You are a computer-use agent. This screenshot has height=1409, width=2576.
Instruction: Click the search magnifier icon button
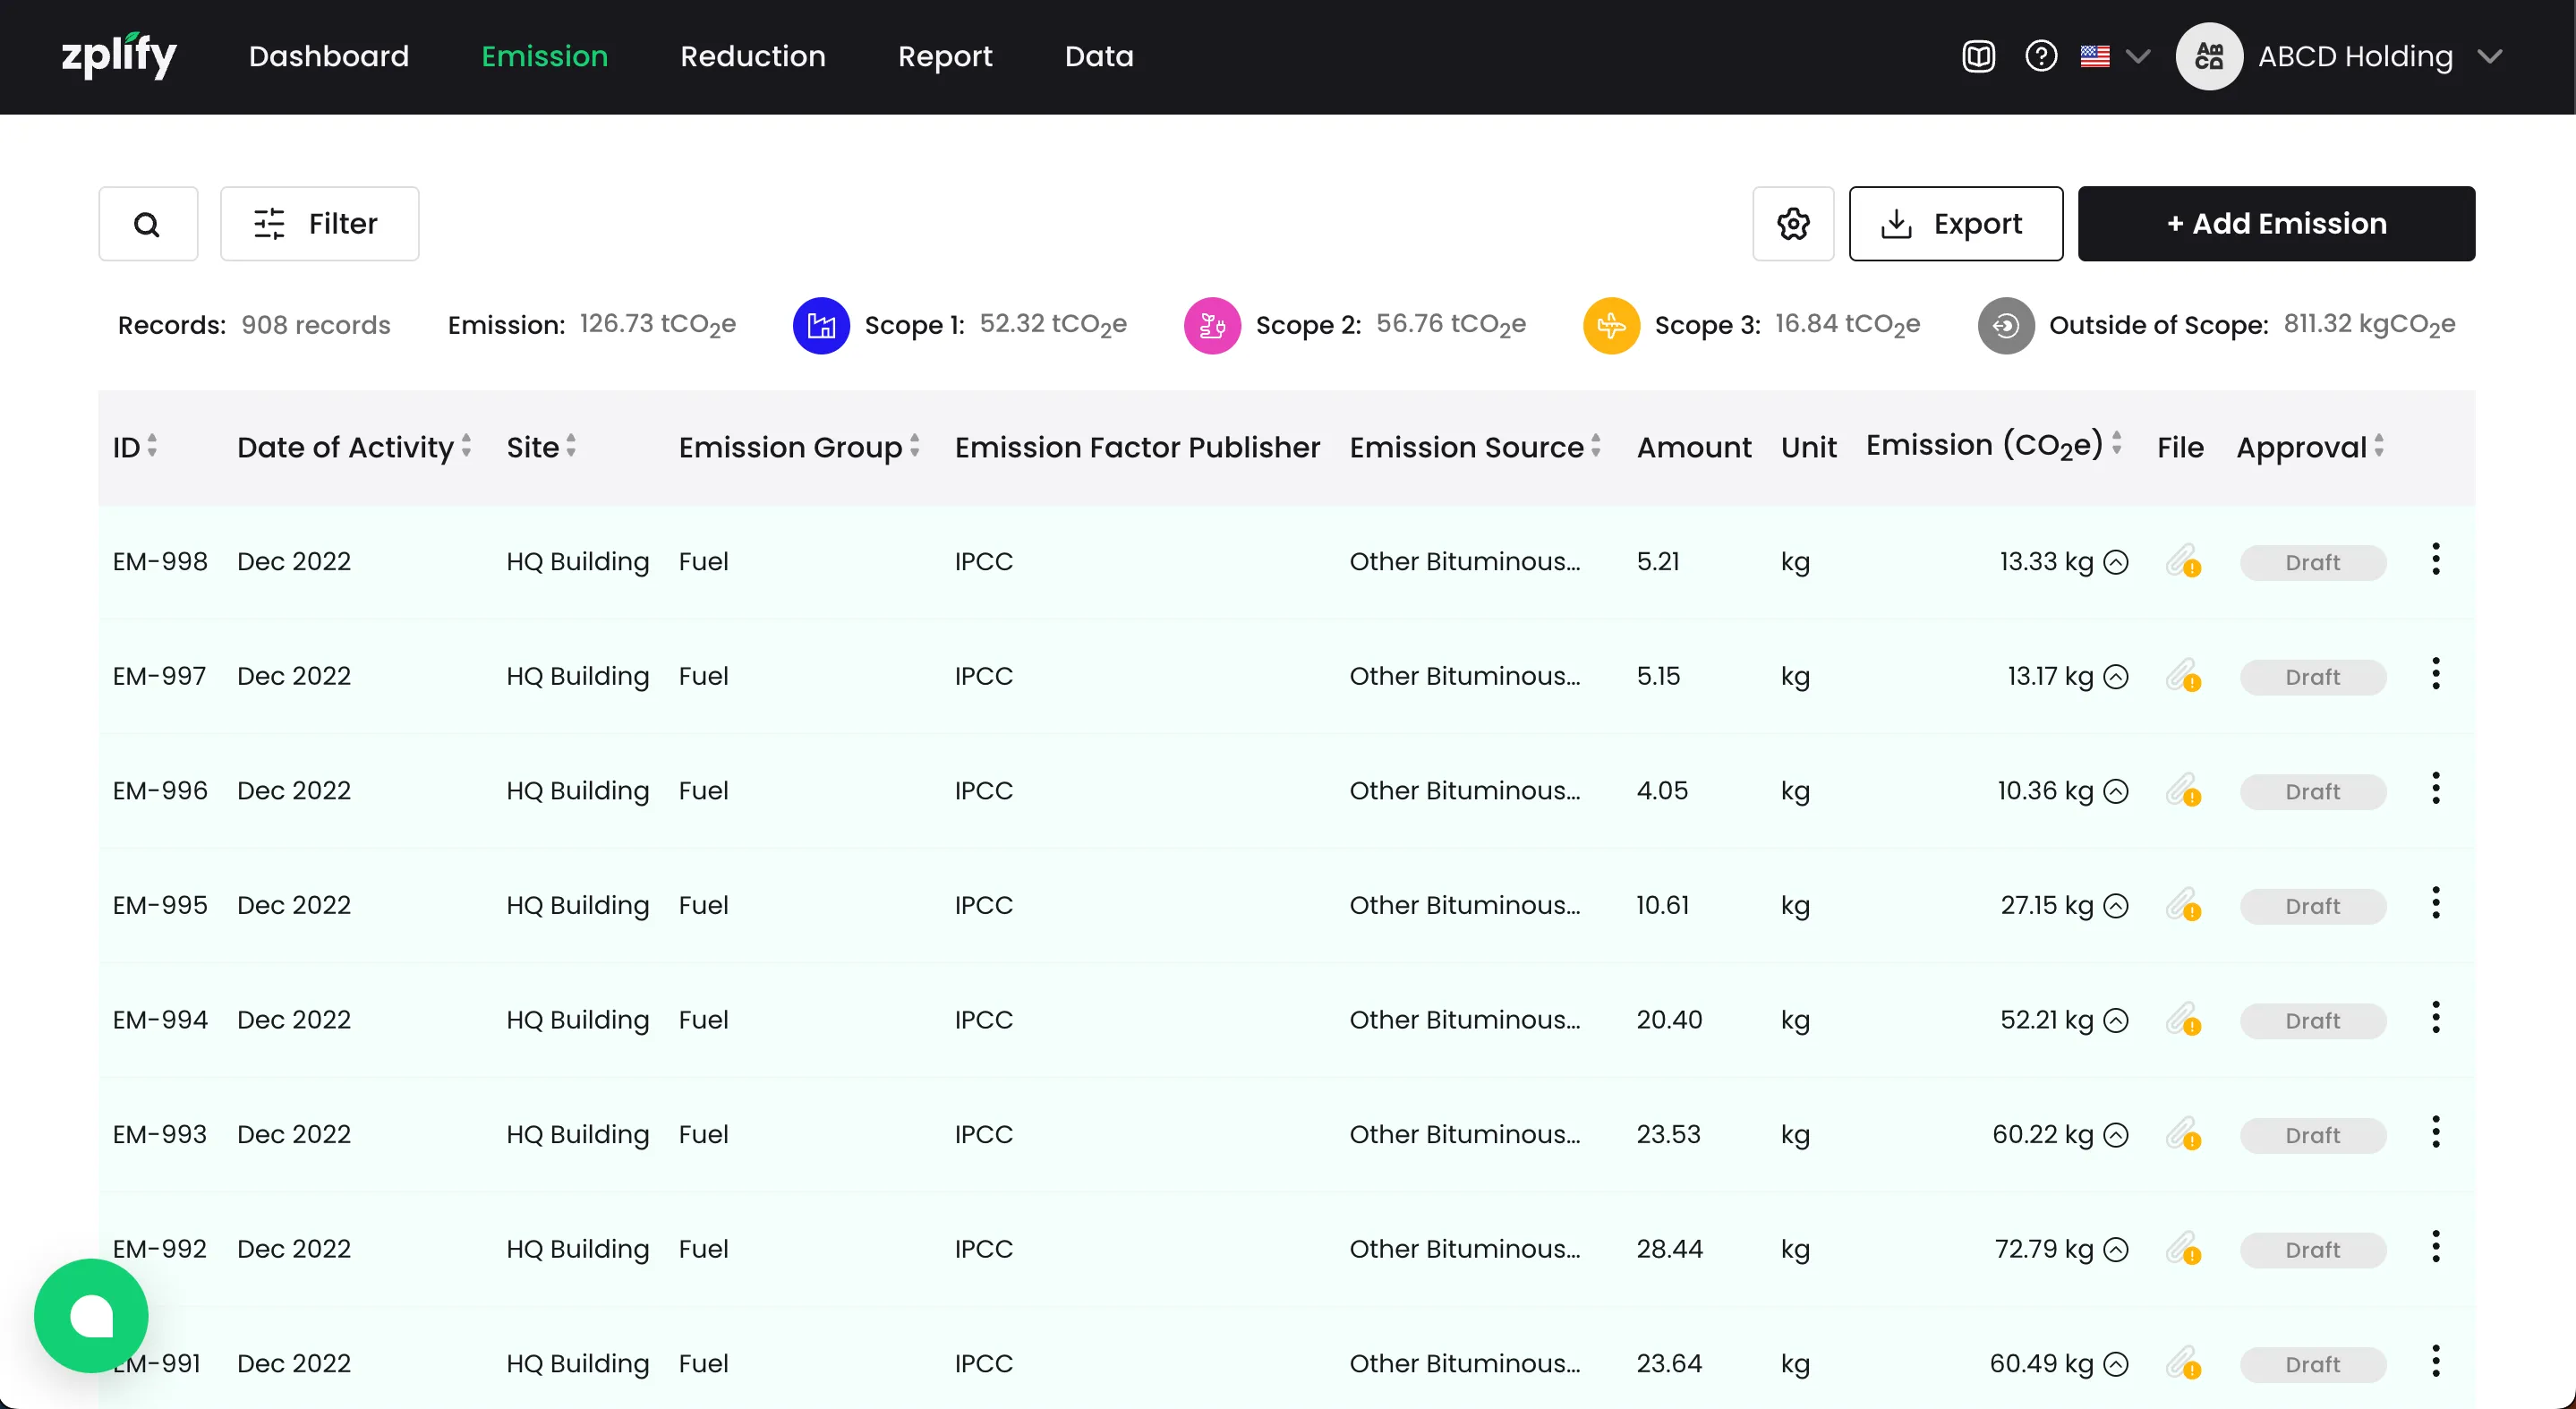pos(147,224)
